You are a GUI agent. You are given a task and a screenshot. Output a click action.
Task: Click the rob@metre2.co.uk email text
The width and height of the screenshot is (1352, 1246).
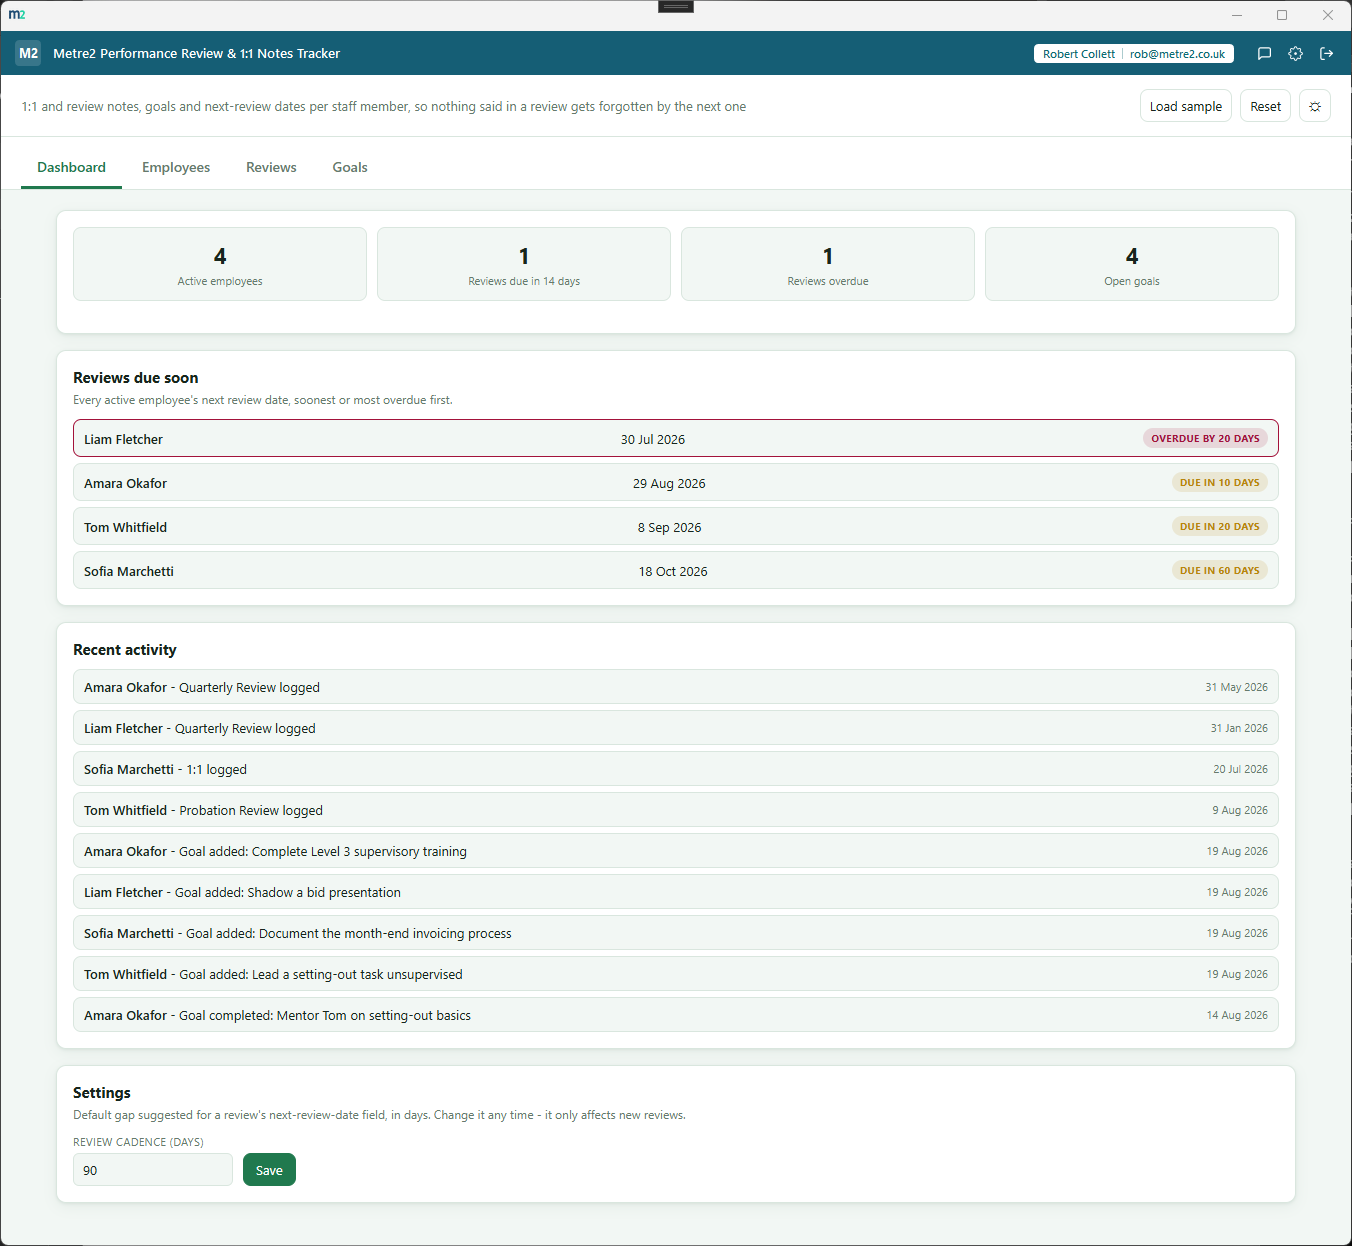(1177, 54)
